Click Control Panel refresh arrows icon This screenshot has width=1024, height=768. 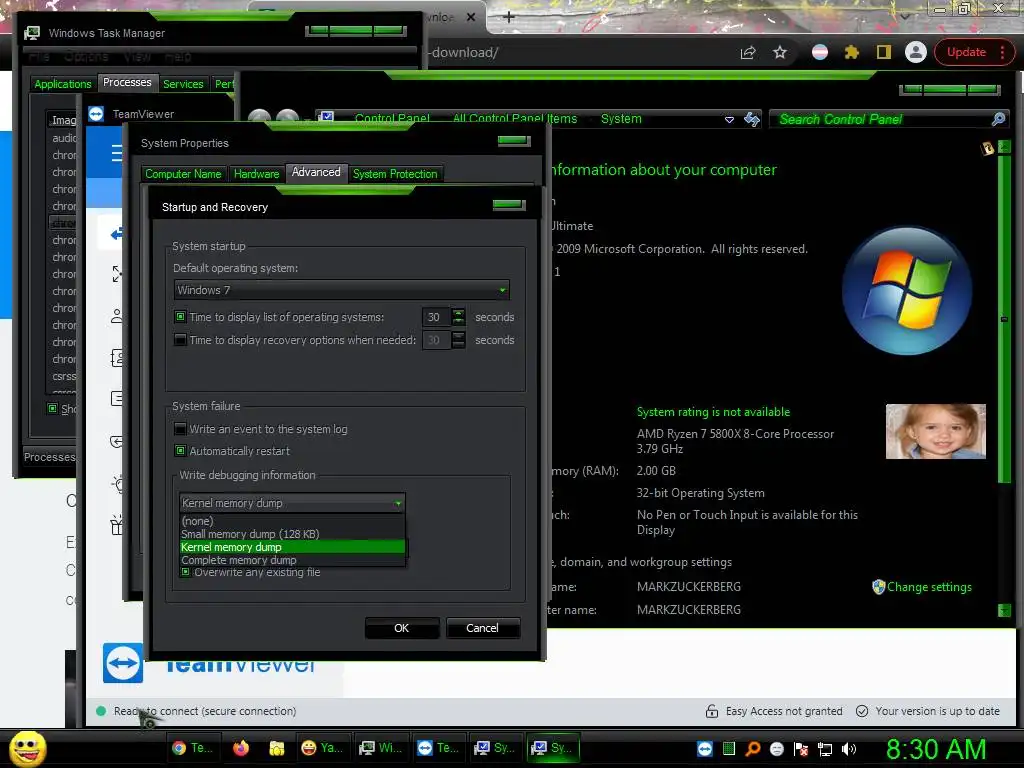pyautogui.click(x=752, y=119)
